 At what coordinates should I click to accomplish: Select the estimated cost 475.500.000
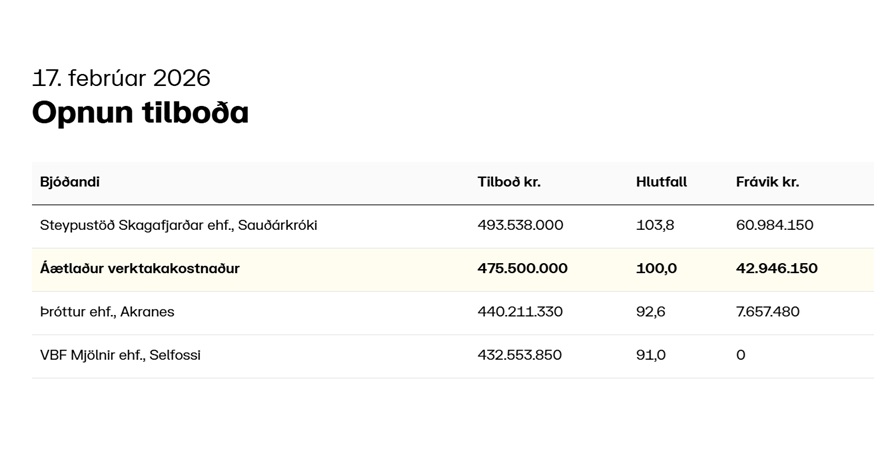(x=522, y=269)
